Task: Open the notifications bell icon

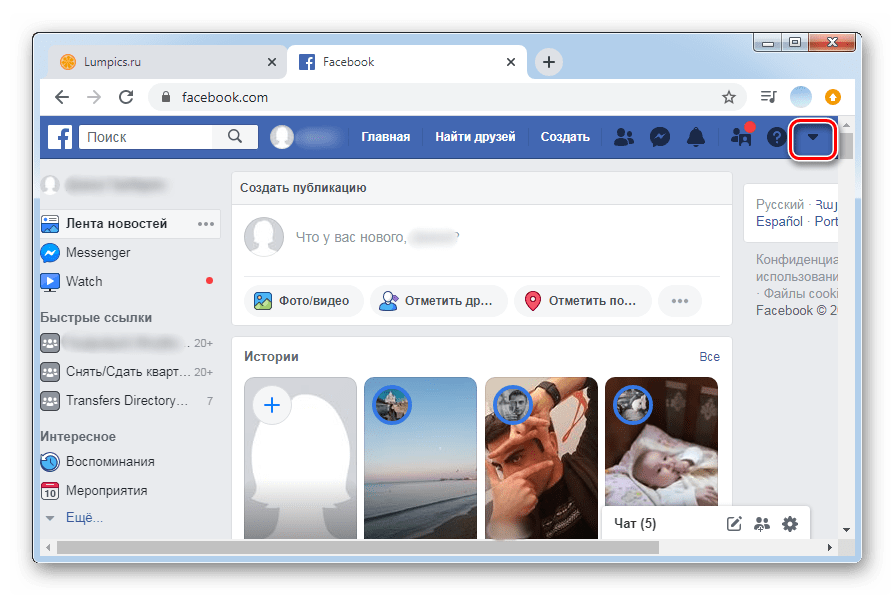Action: [695, 138]
